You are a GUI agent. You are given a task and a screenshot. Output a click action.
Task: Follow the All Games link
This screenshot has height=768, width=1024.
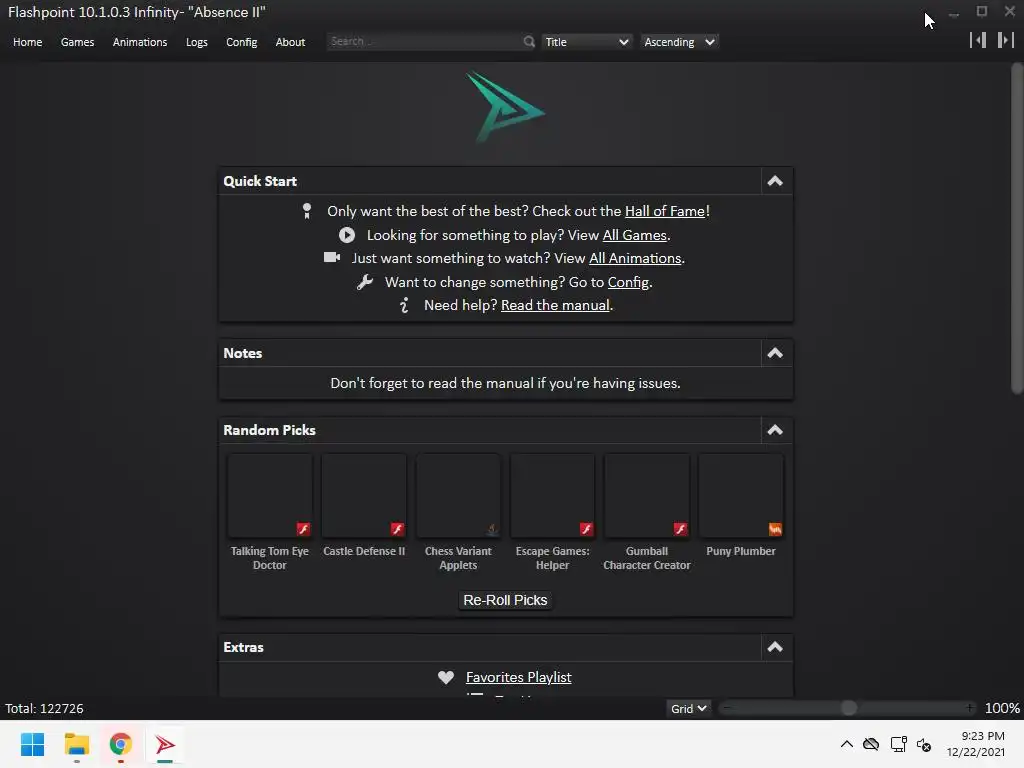click(x=634, y=235)
